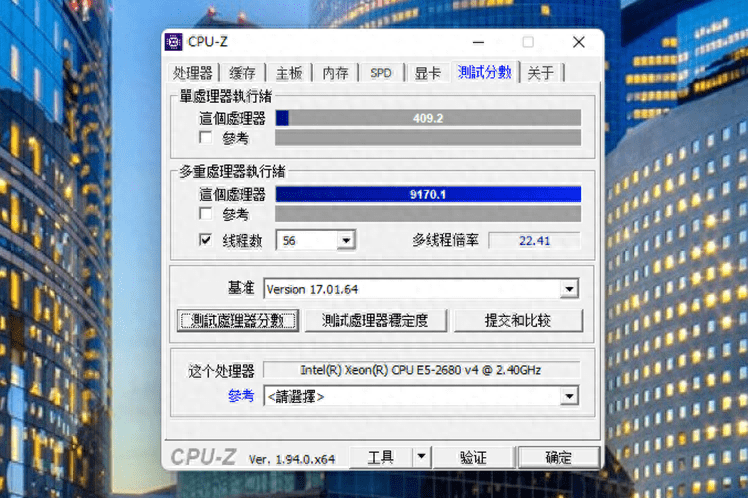
Task: Expand the 基准 Version 17.01.64 dropdown
Action: point(570,289)
